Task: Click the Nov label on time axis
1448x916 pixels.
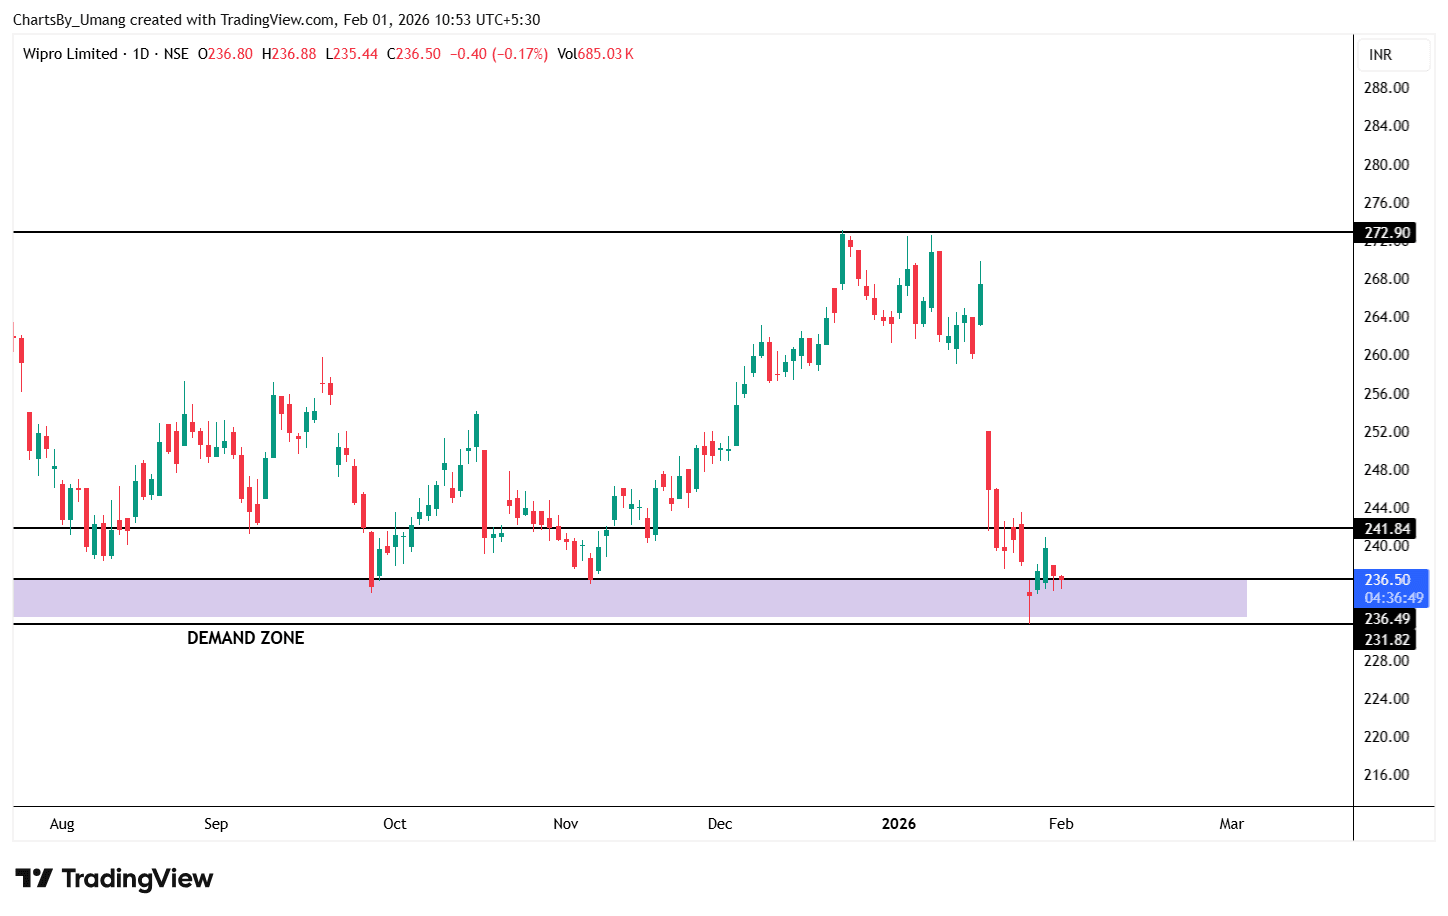Action: pyautogui.click(x=566, y=824)
